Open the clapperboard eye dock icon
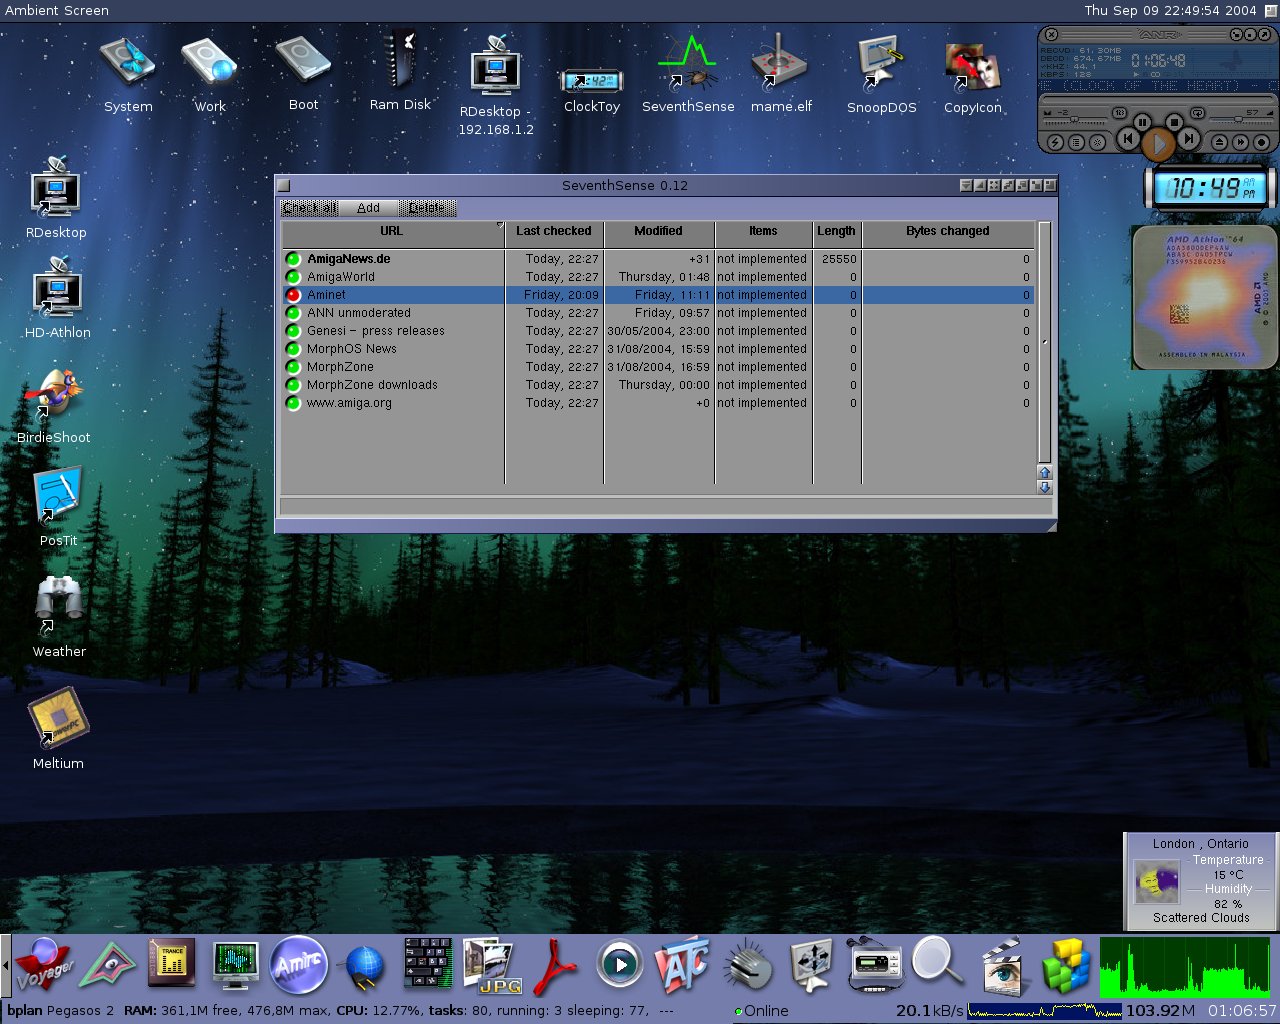This screenshot has height=1024, width=1280. [x=1002, y=966]
